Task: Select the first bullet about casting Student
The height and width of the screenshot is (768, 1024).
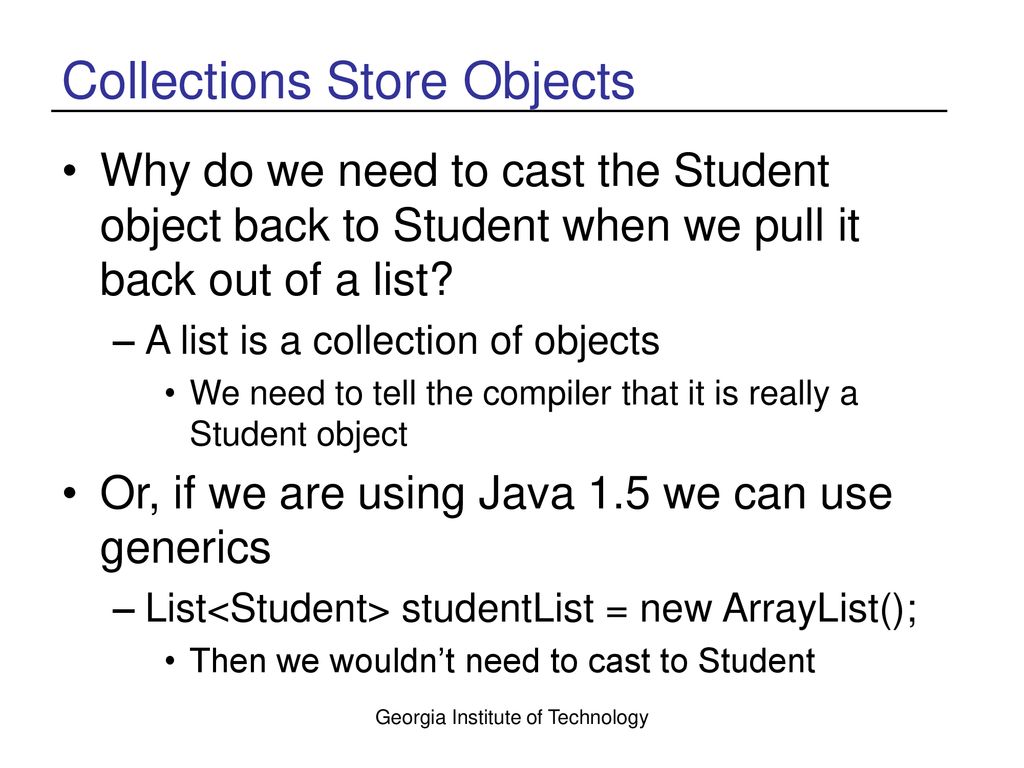Action: pyautogui.click(x=479, y=225)
